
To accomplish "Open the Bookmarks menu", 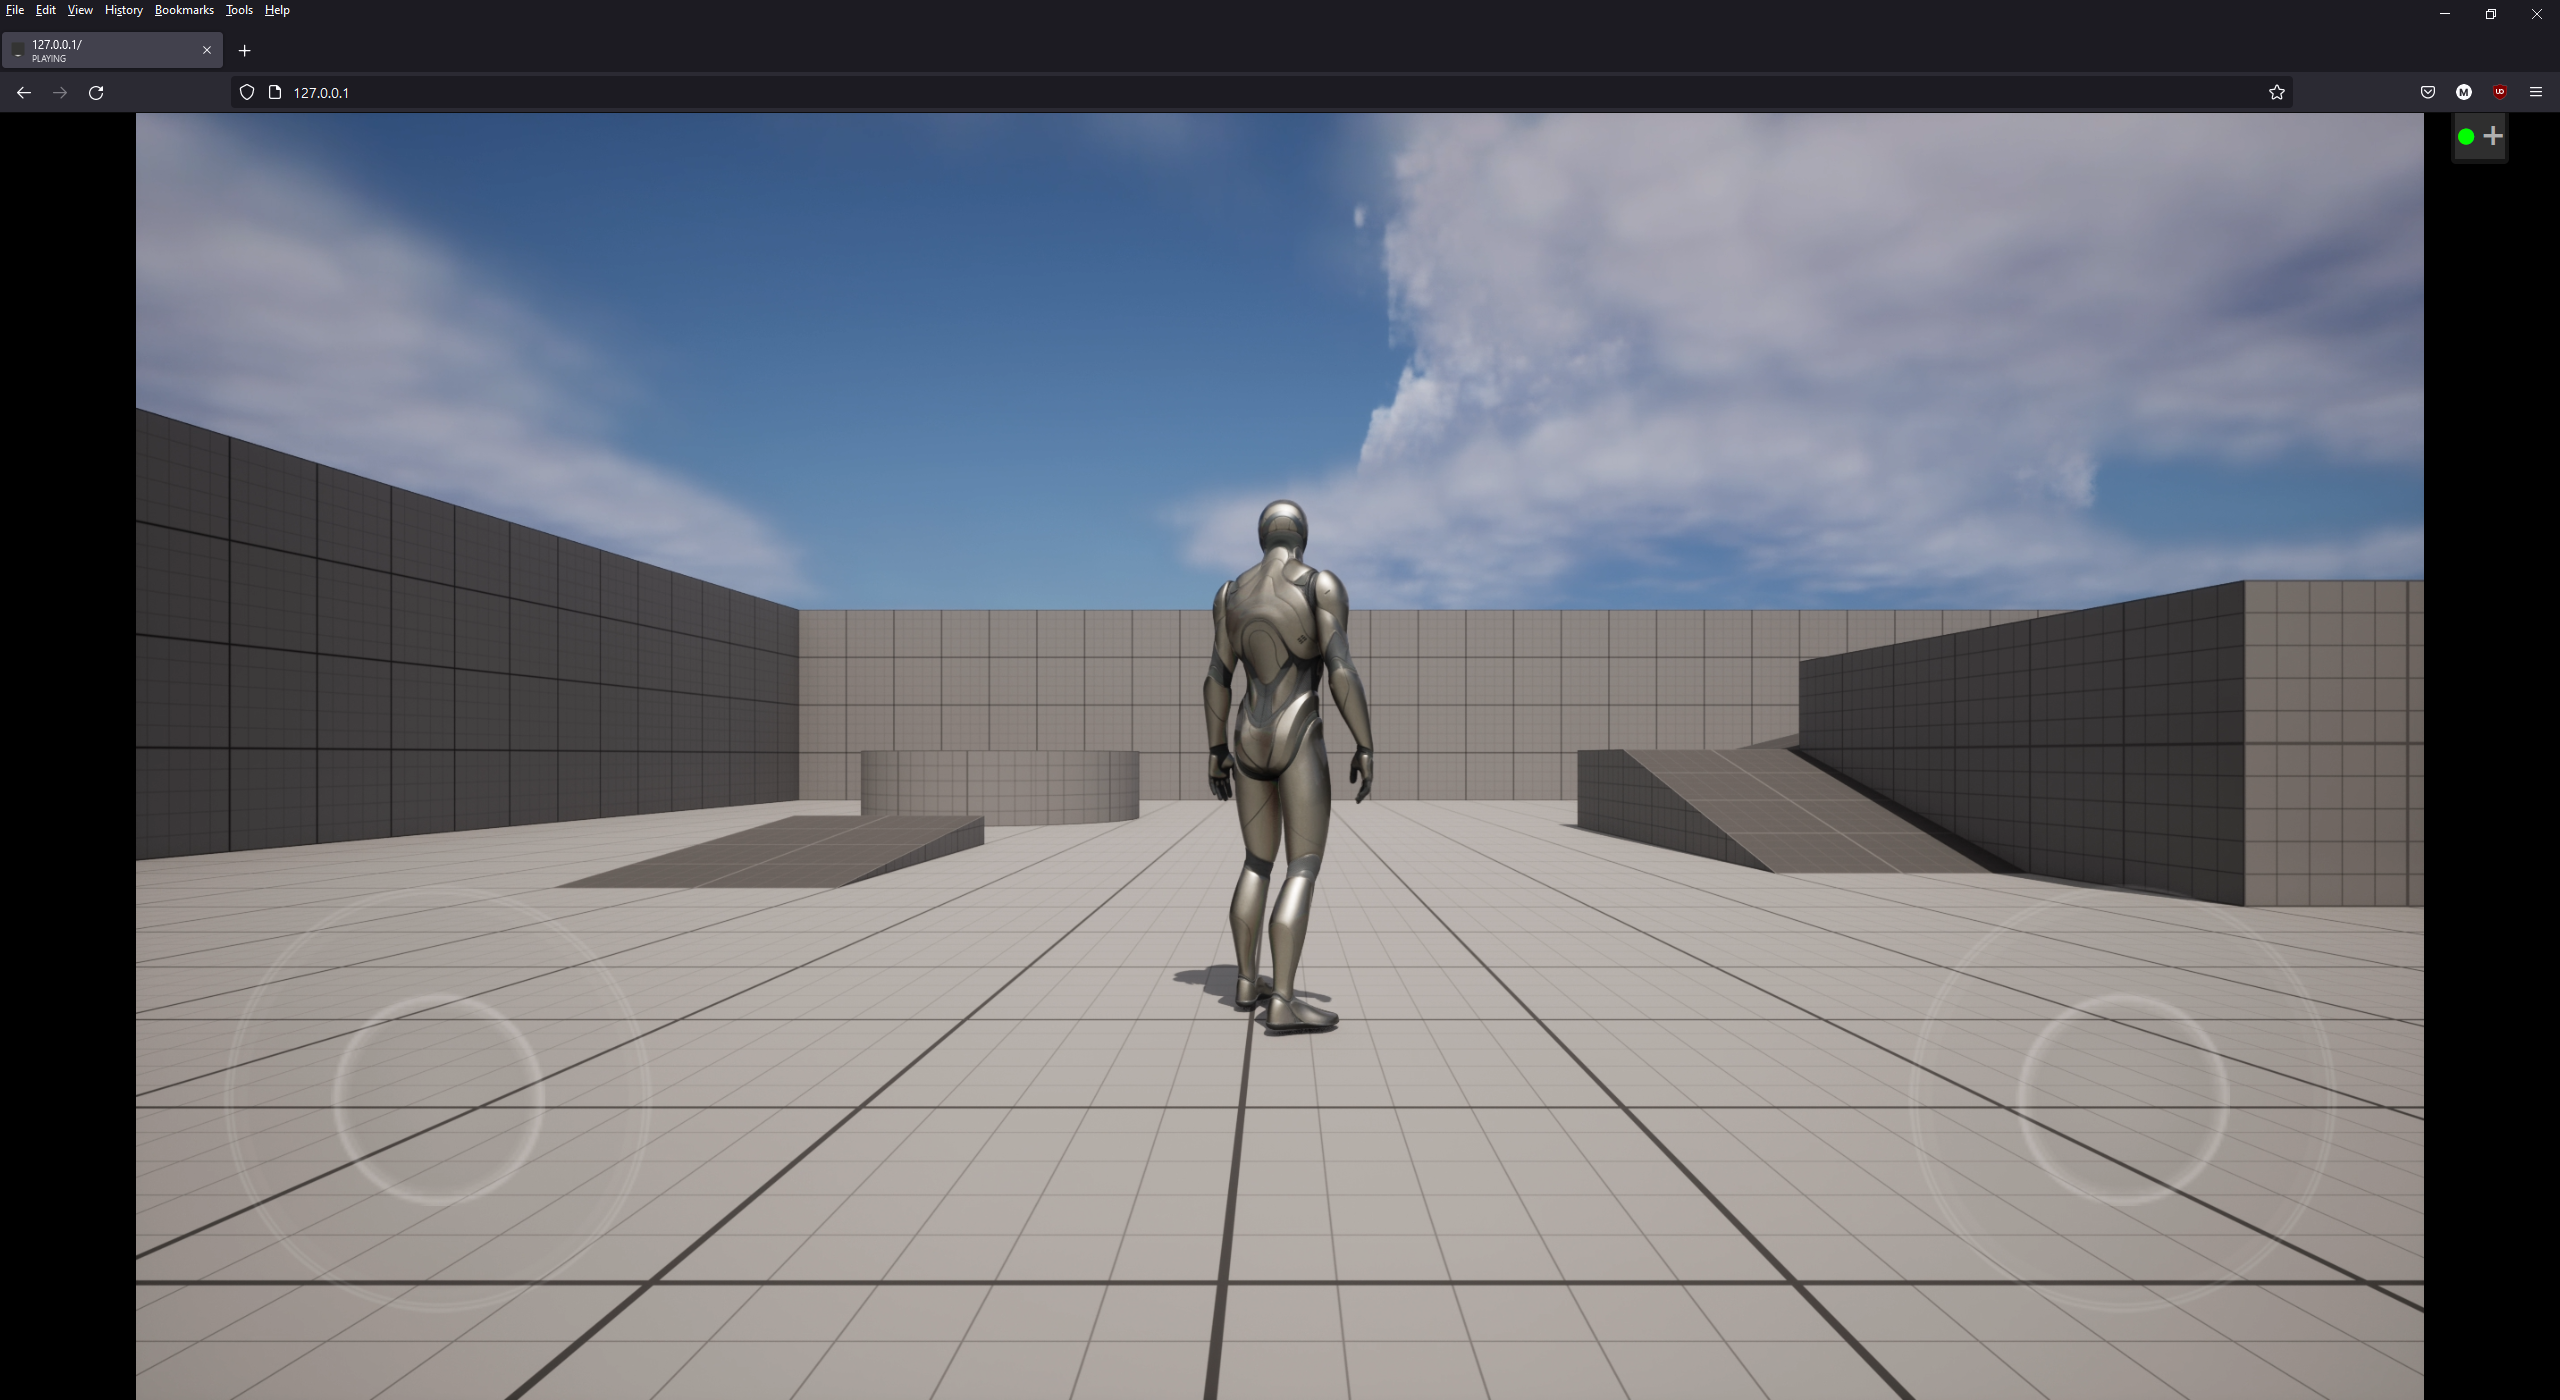I will pyautogui.click(x=184, y=10).
